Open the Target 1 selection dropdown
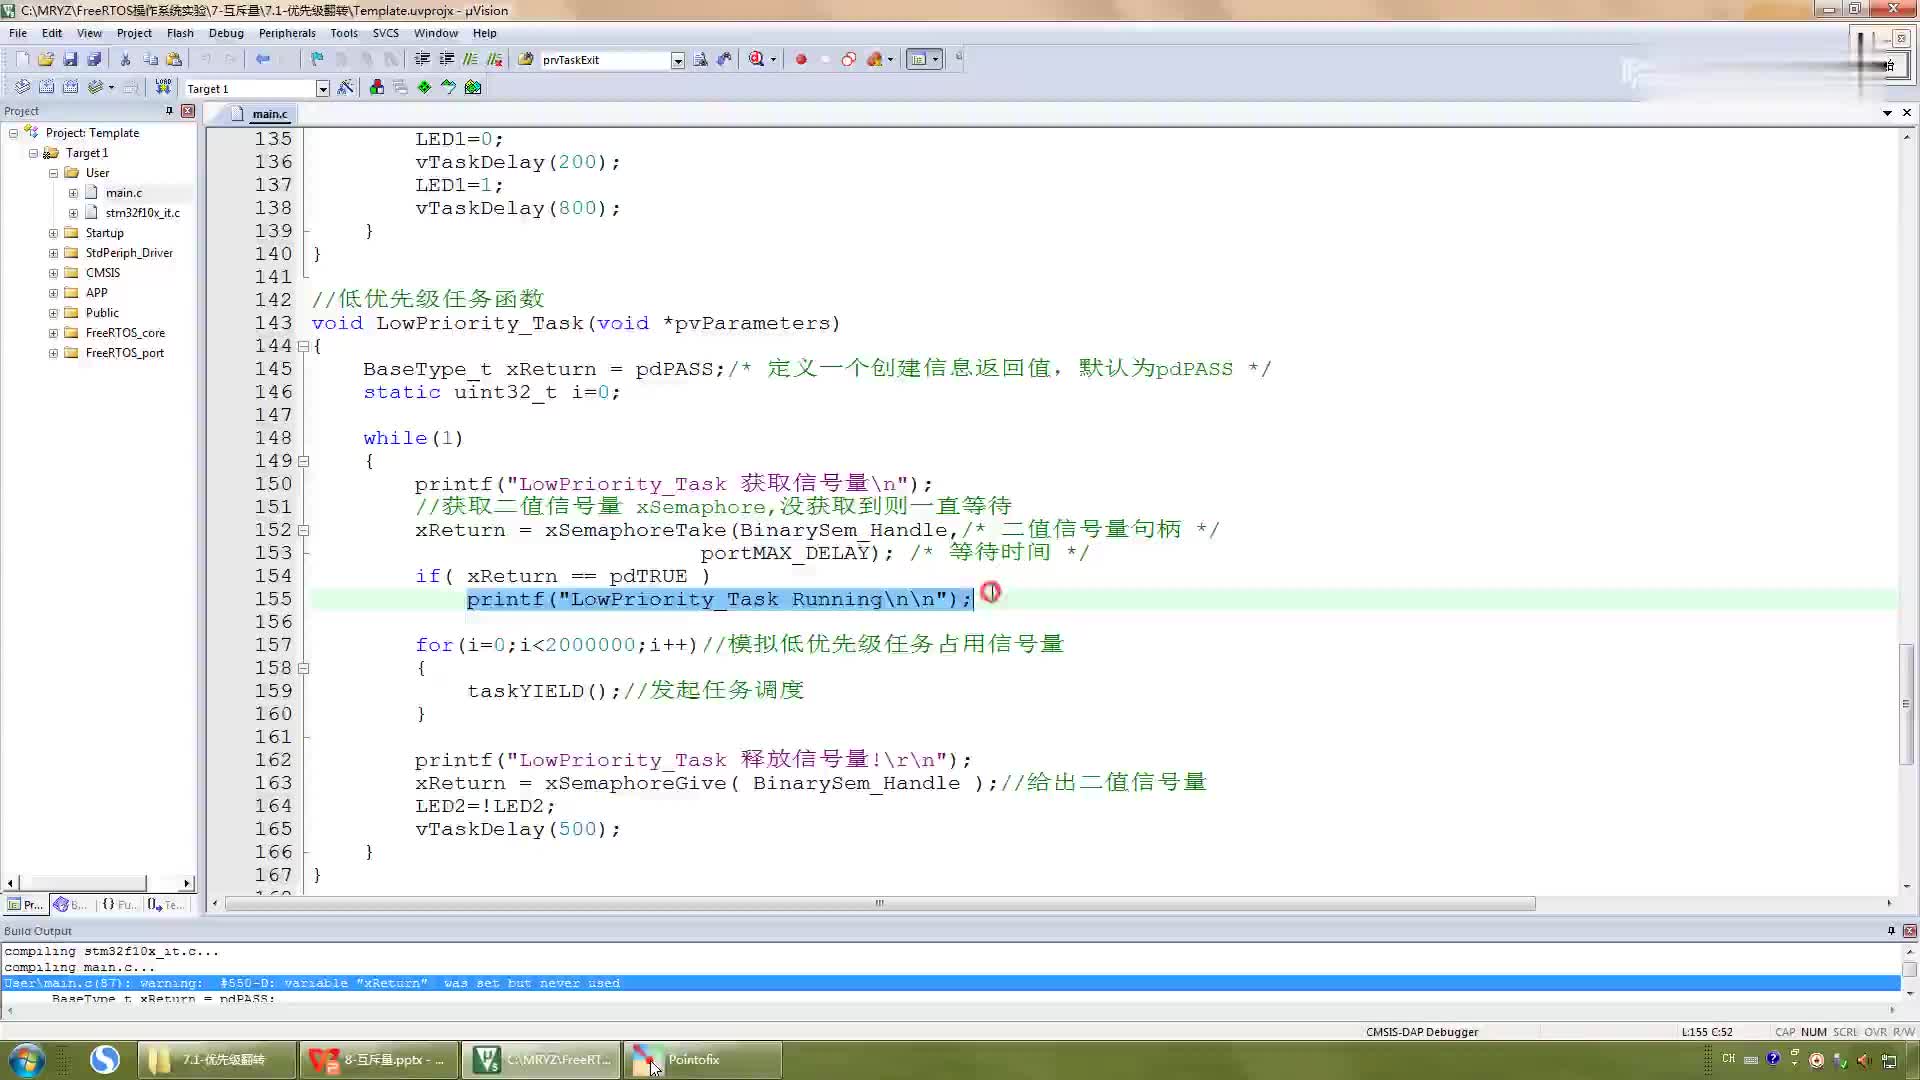This screenshot has height=1080, width=1920. click(x=322, y=88)
